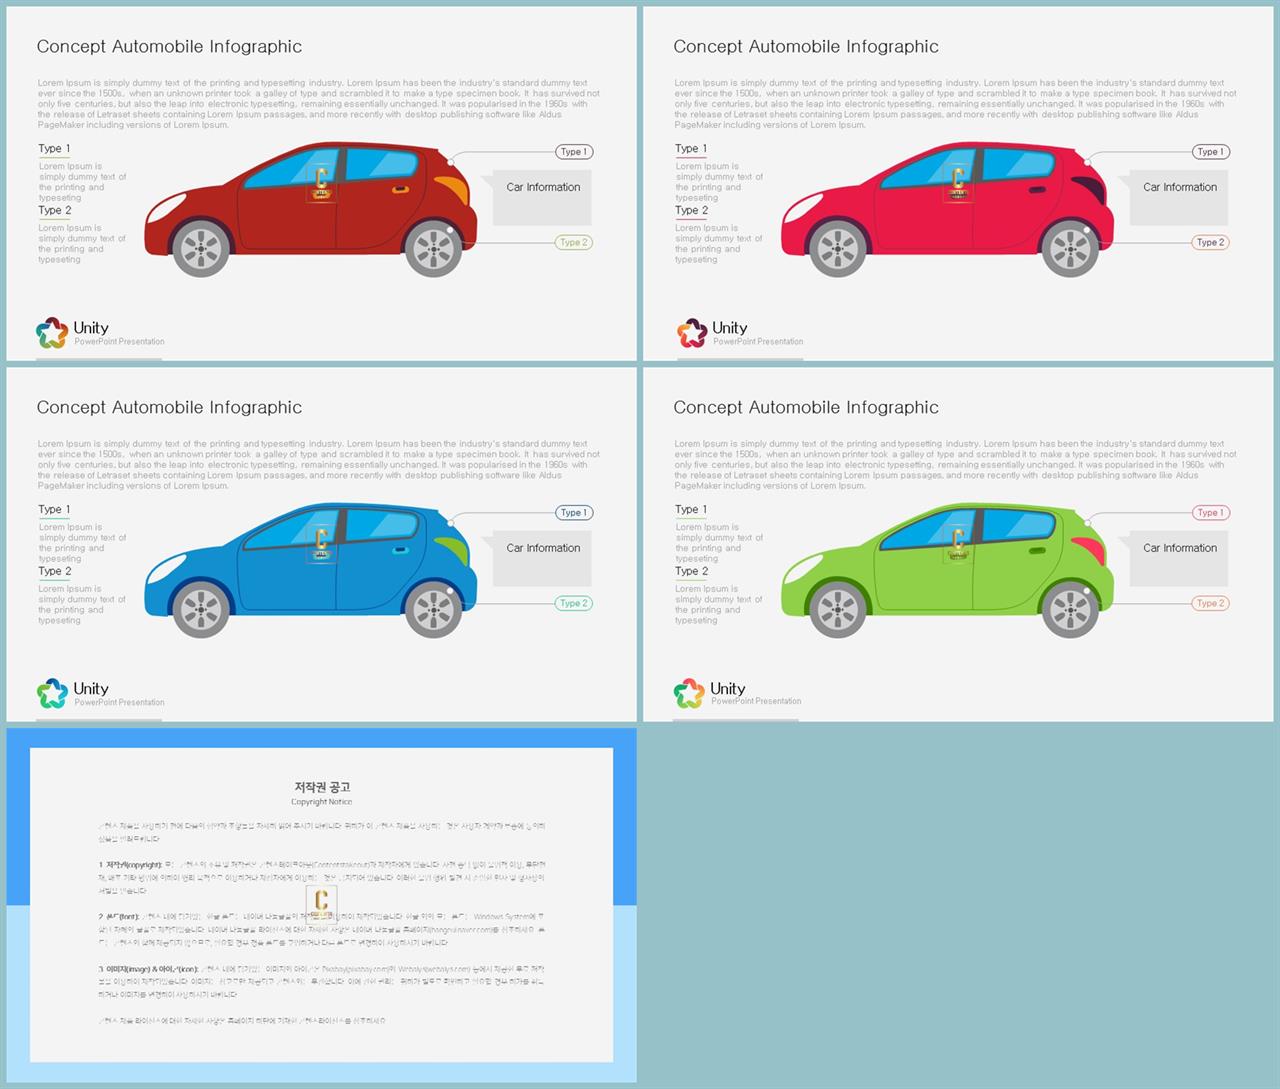The image size is (1280, 1089).
Task: Click rear wheel of the dark red car
Action: pyautogui.click(x=433, y=248)
